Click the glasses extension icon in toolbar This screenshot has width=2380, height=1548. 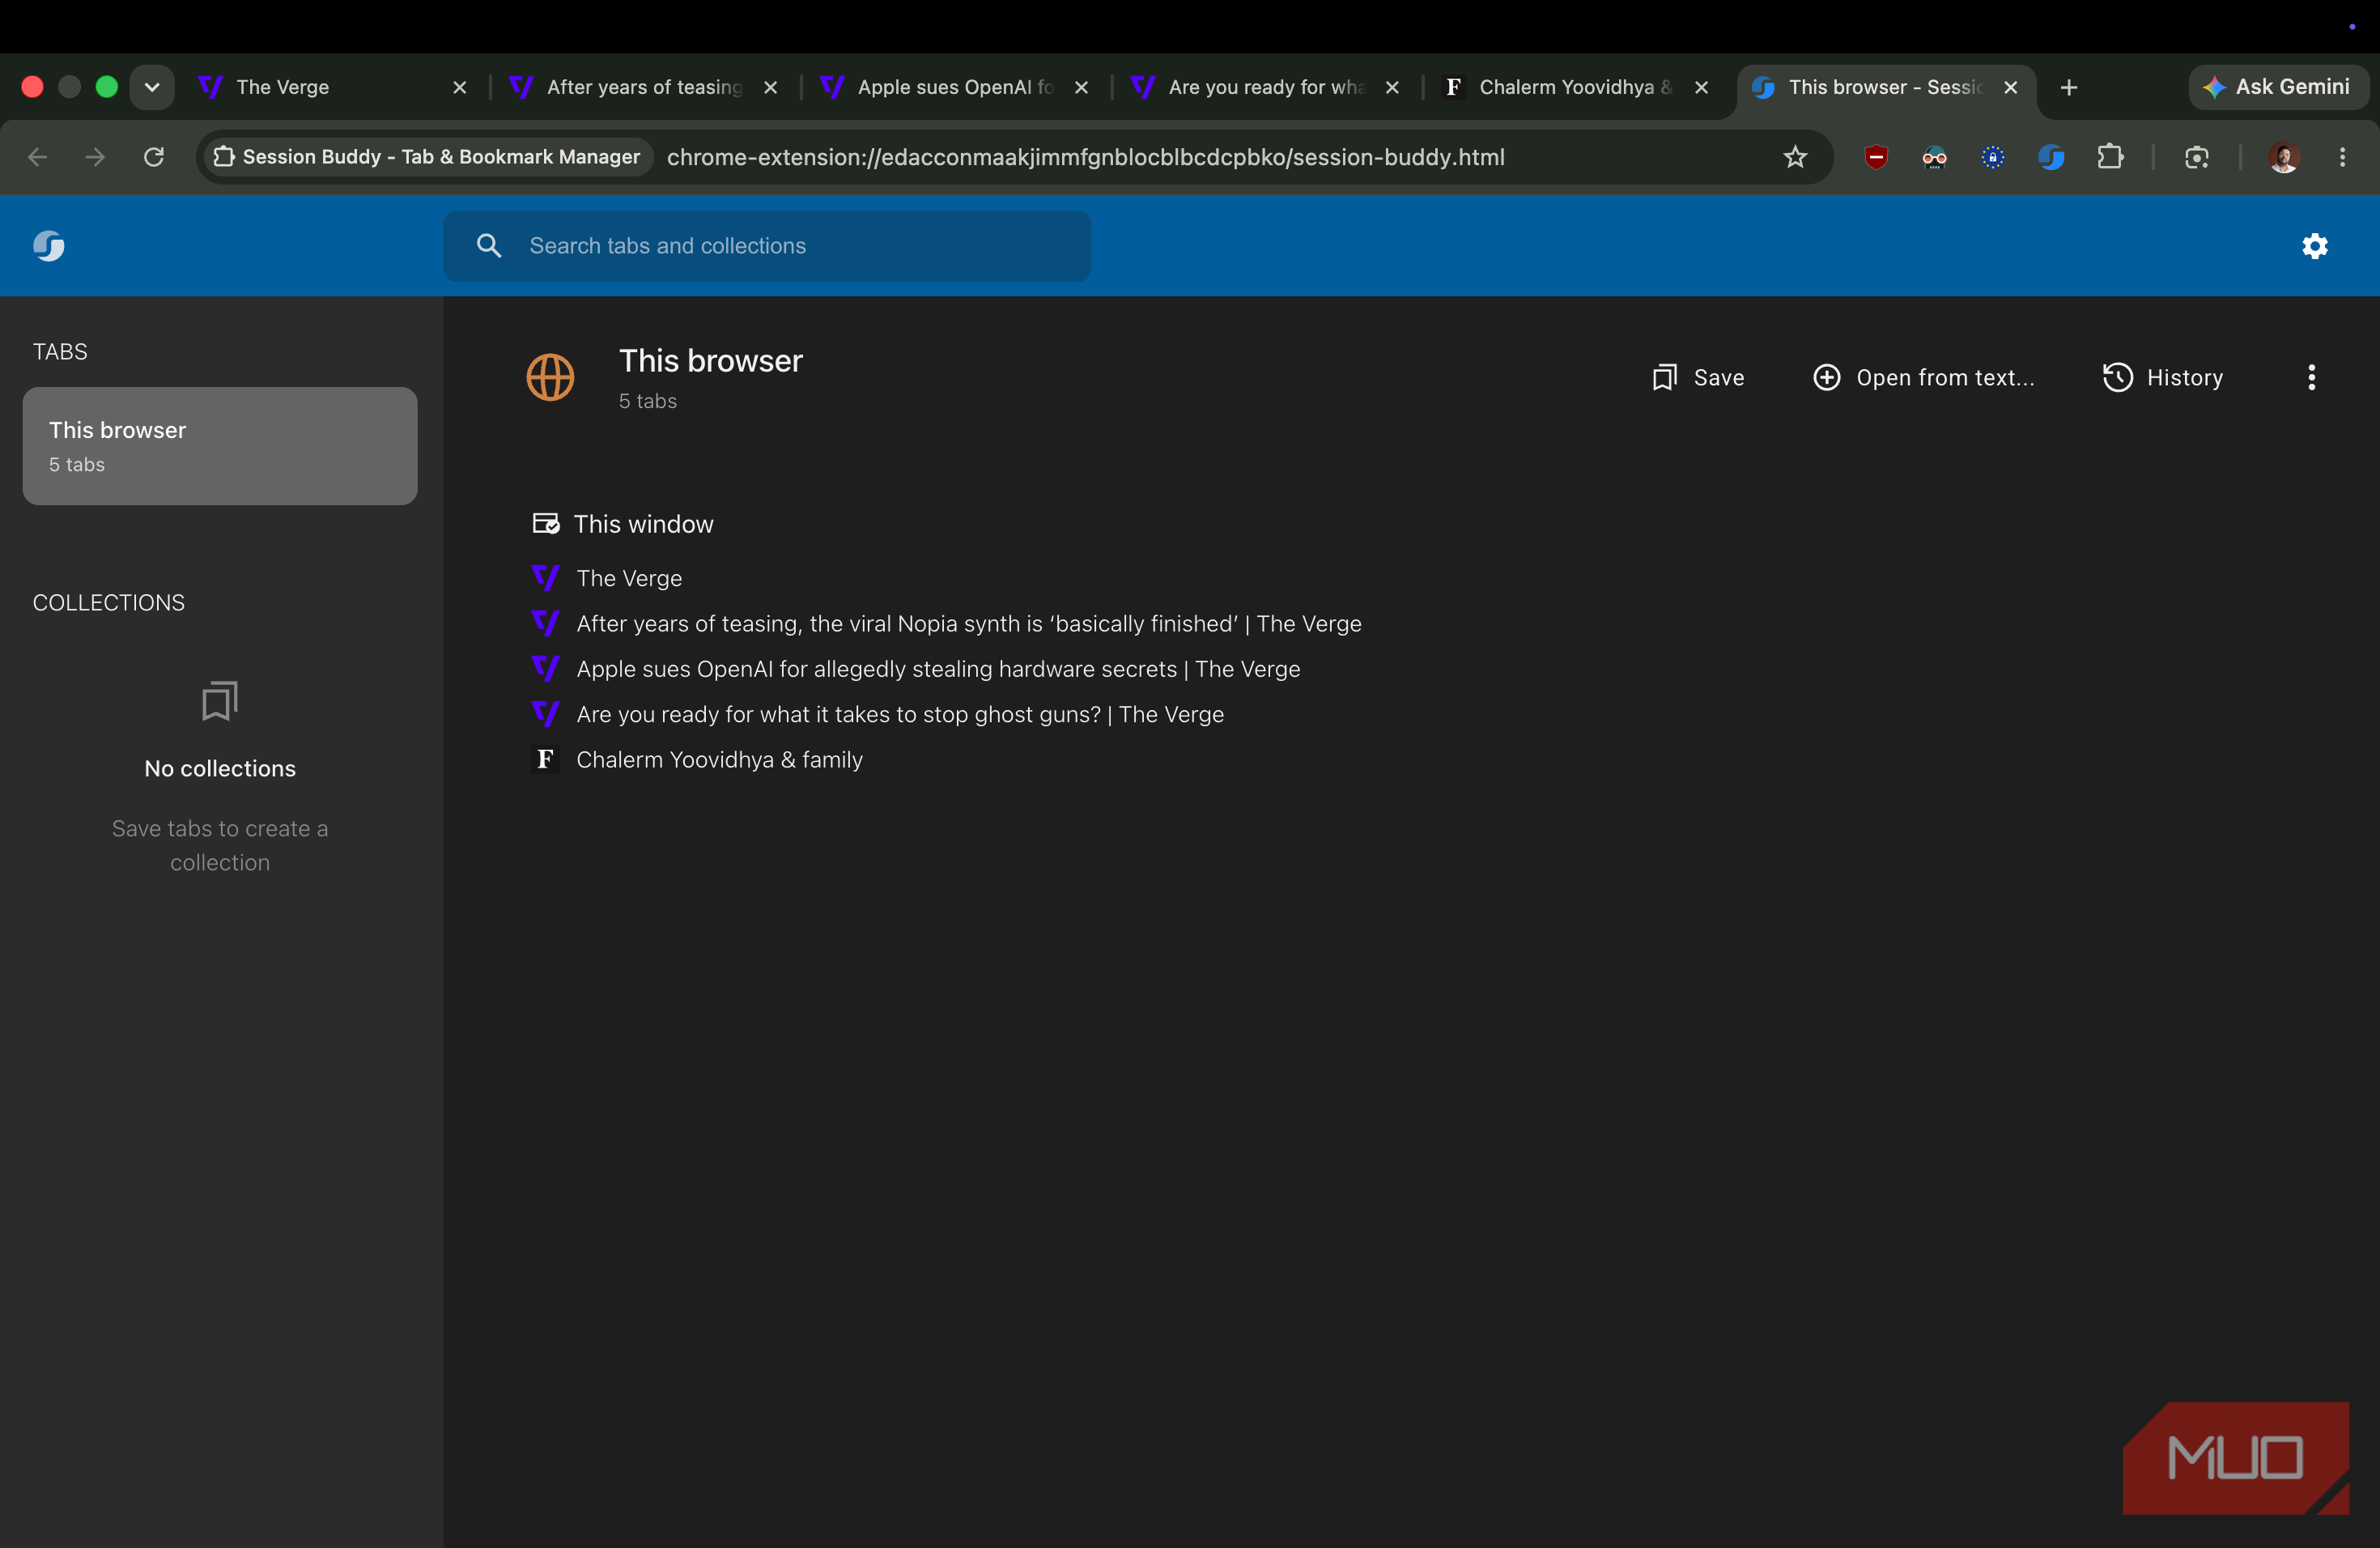pos(1934,157)
